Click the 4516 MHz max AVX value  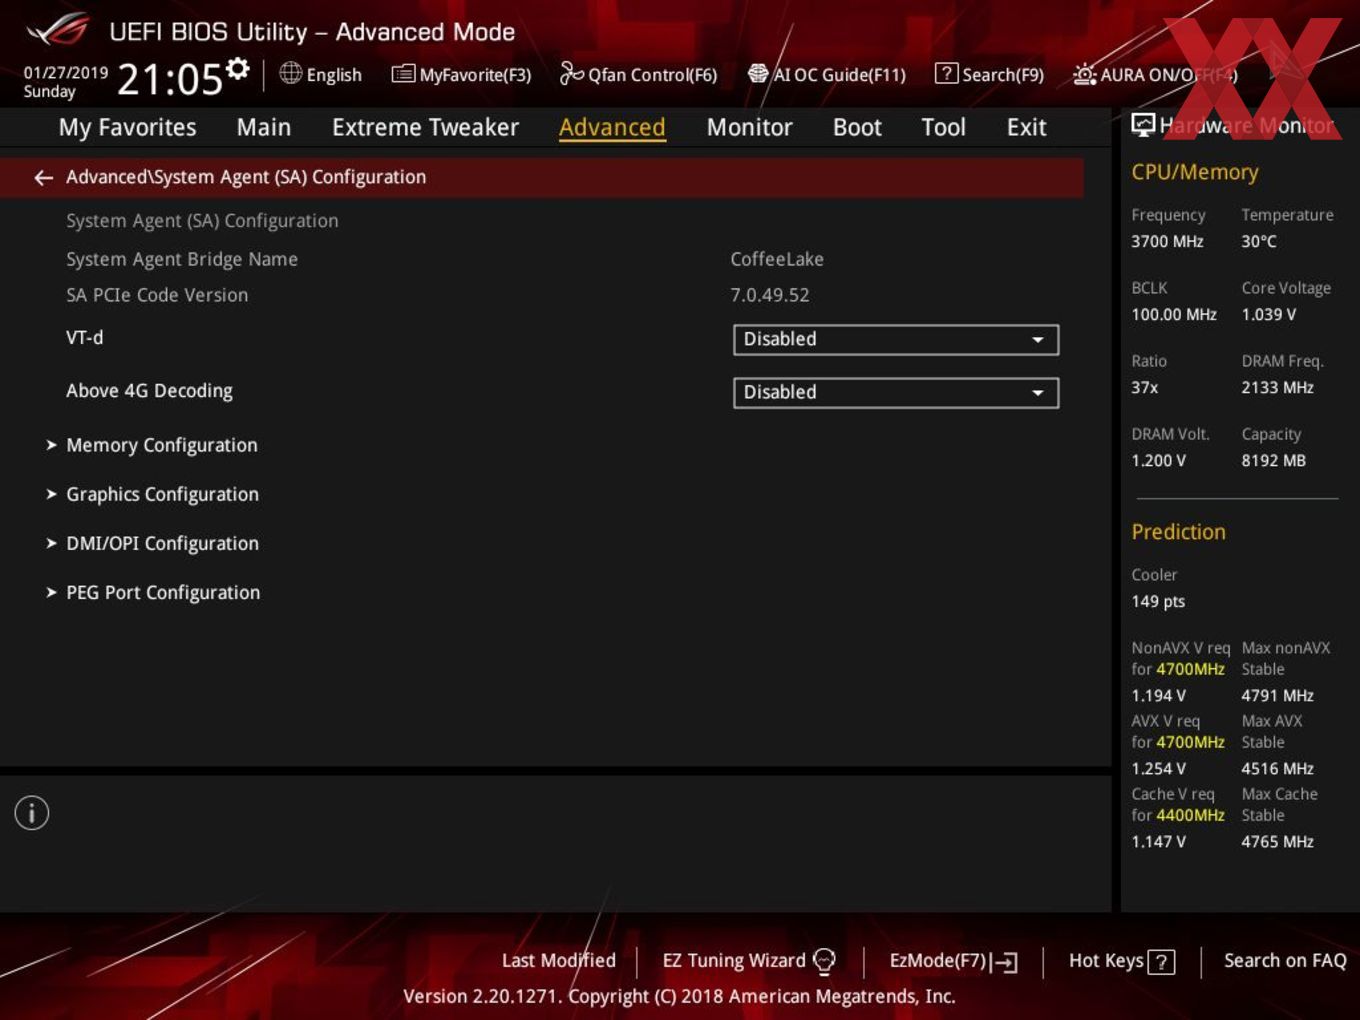[1277, 768]
